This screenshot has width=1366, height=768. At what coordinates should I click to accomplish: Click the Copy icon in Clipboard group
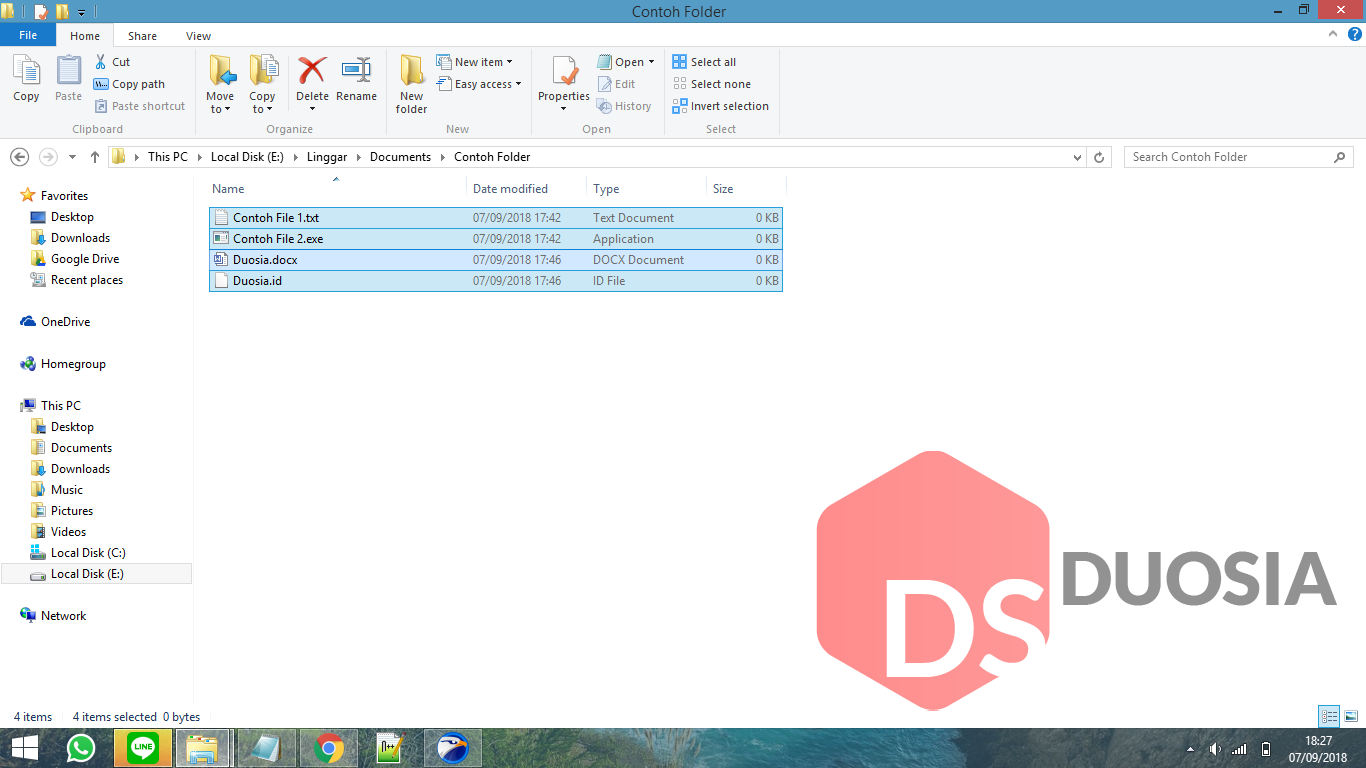26,79
